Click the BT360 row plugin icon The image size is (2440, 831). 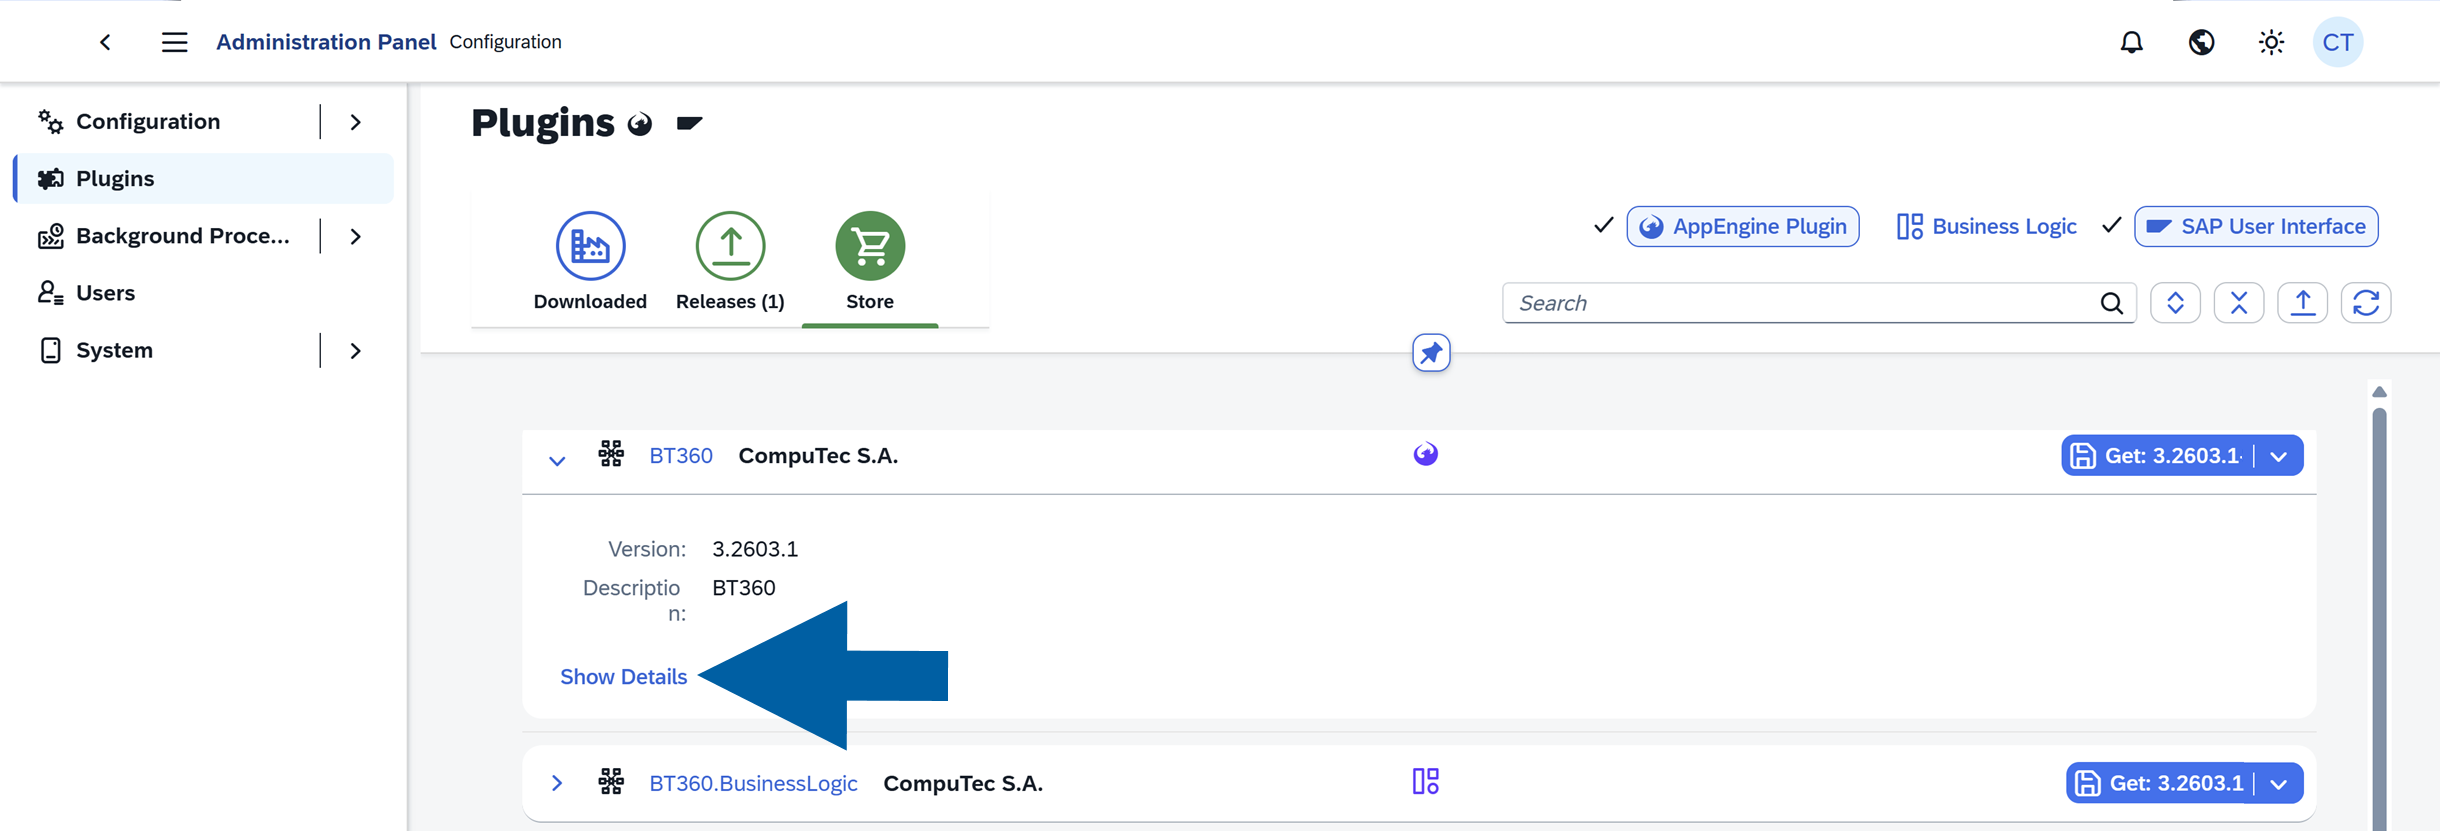point(611,454)
